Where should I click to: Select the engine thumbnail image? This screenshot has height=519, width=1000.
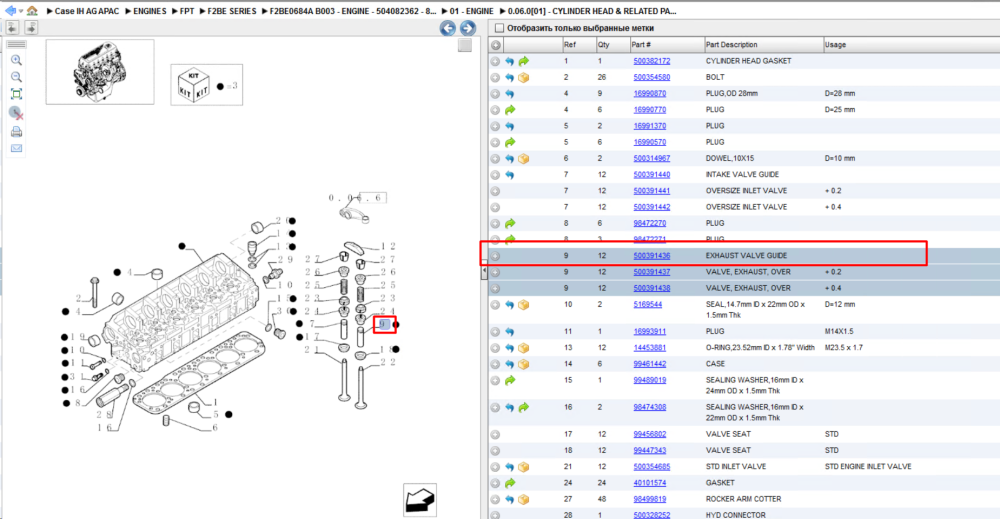[x=100, y=72]
